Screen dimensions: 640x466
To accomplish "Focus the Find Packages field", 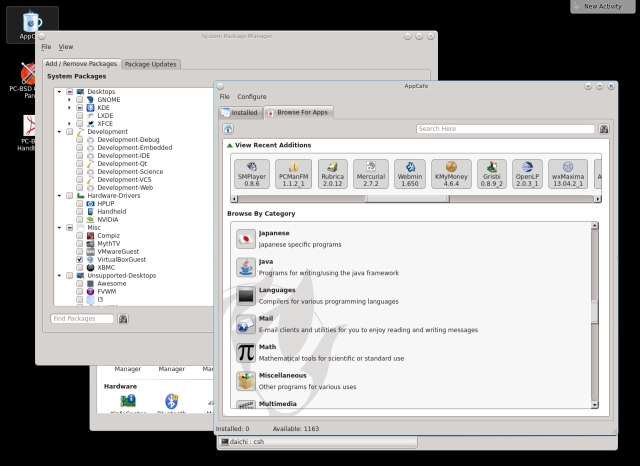I will pyautogui.click(x=82, y=319).
